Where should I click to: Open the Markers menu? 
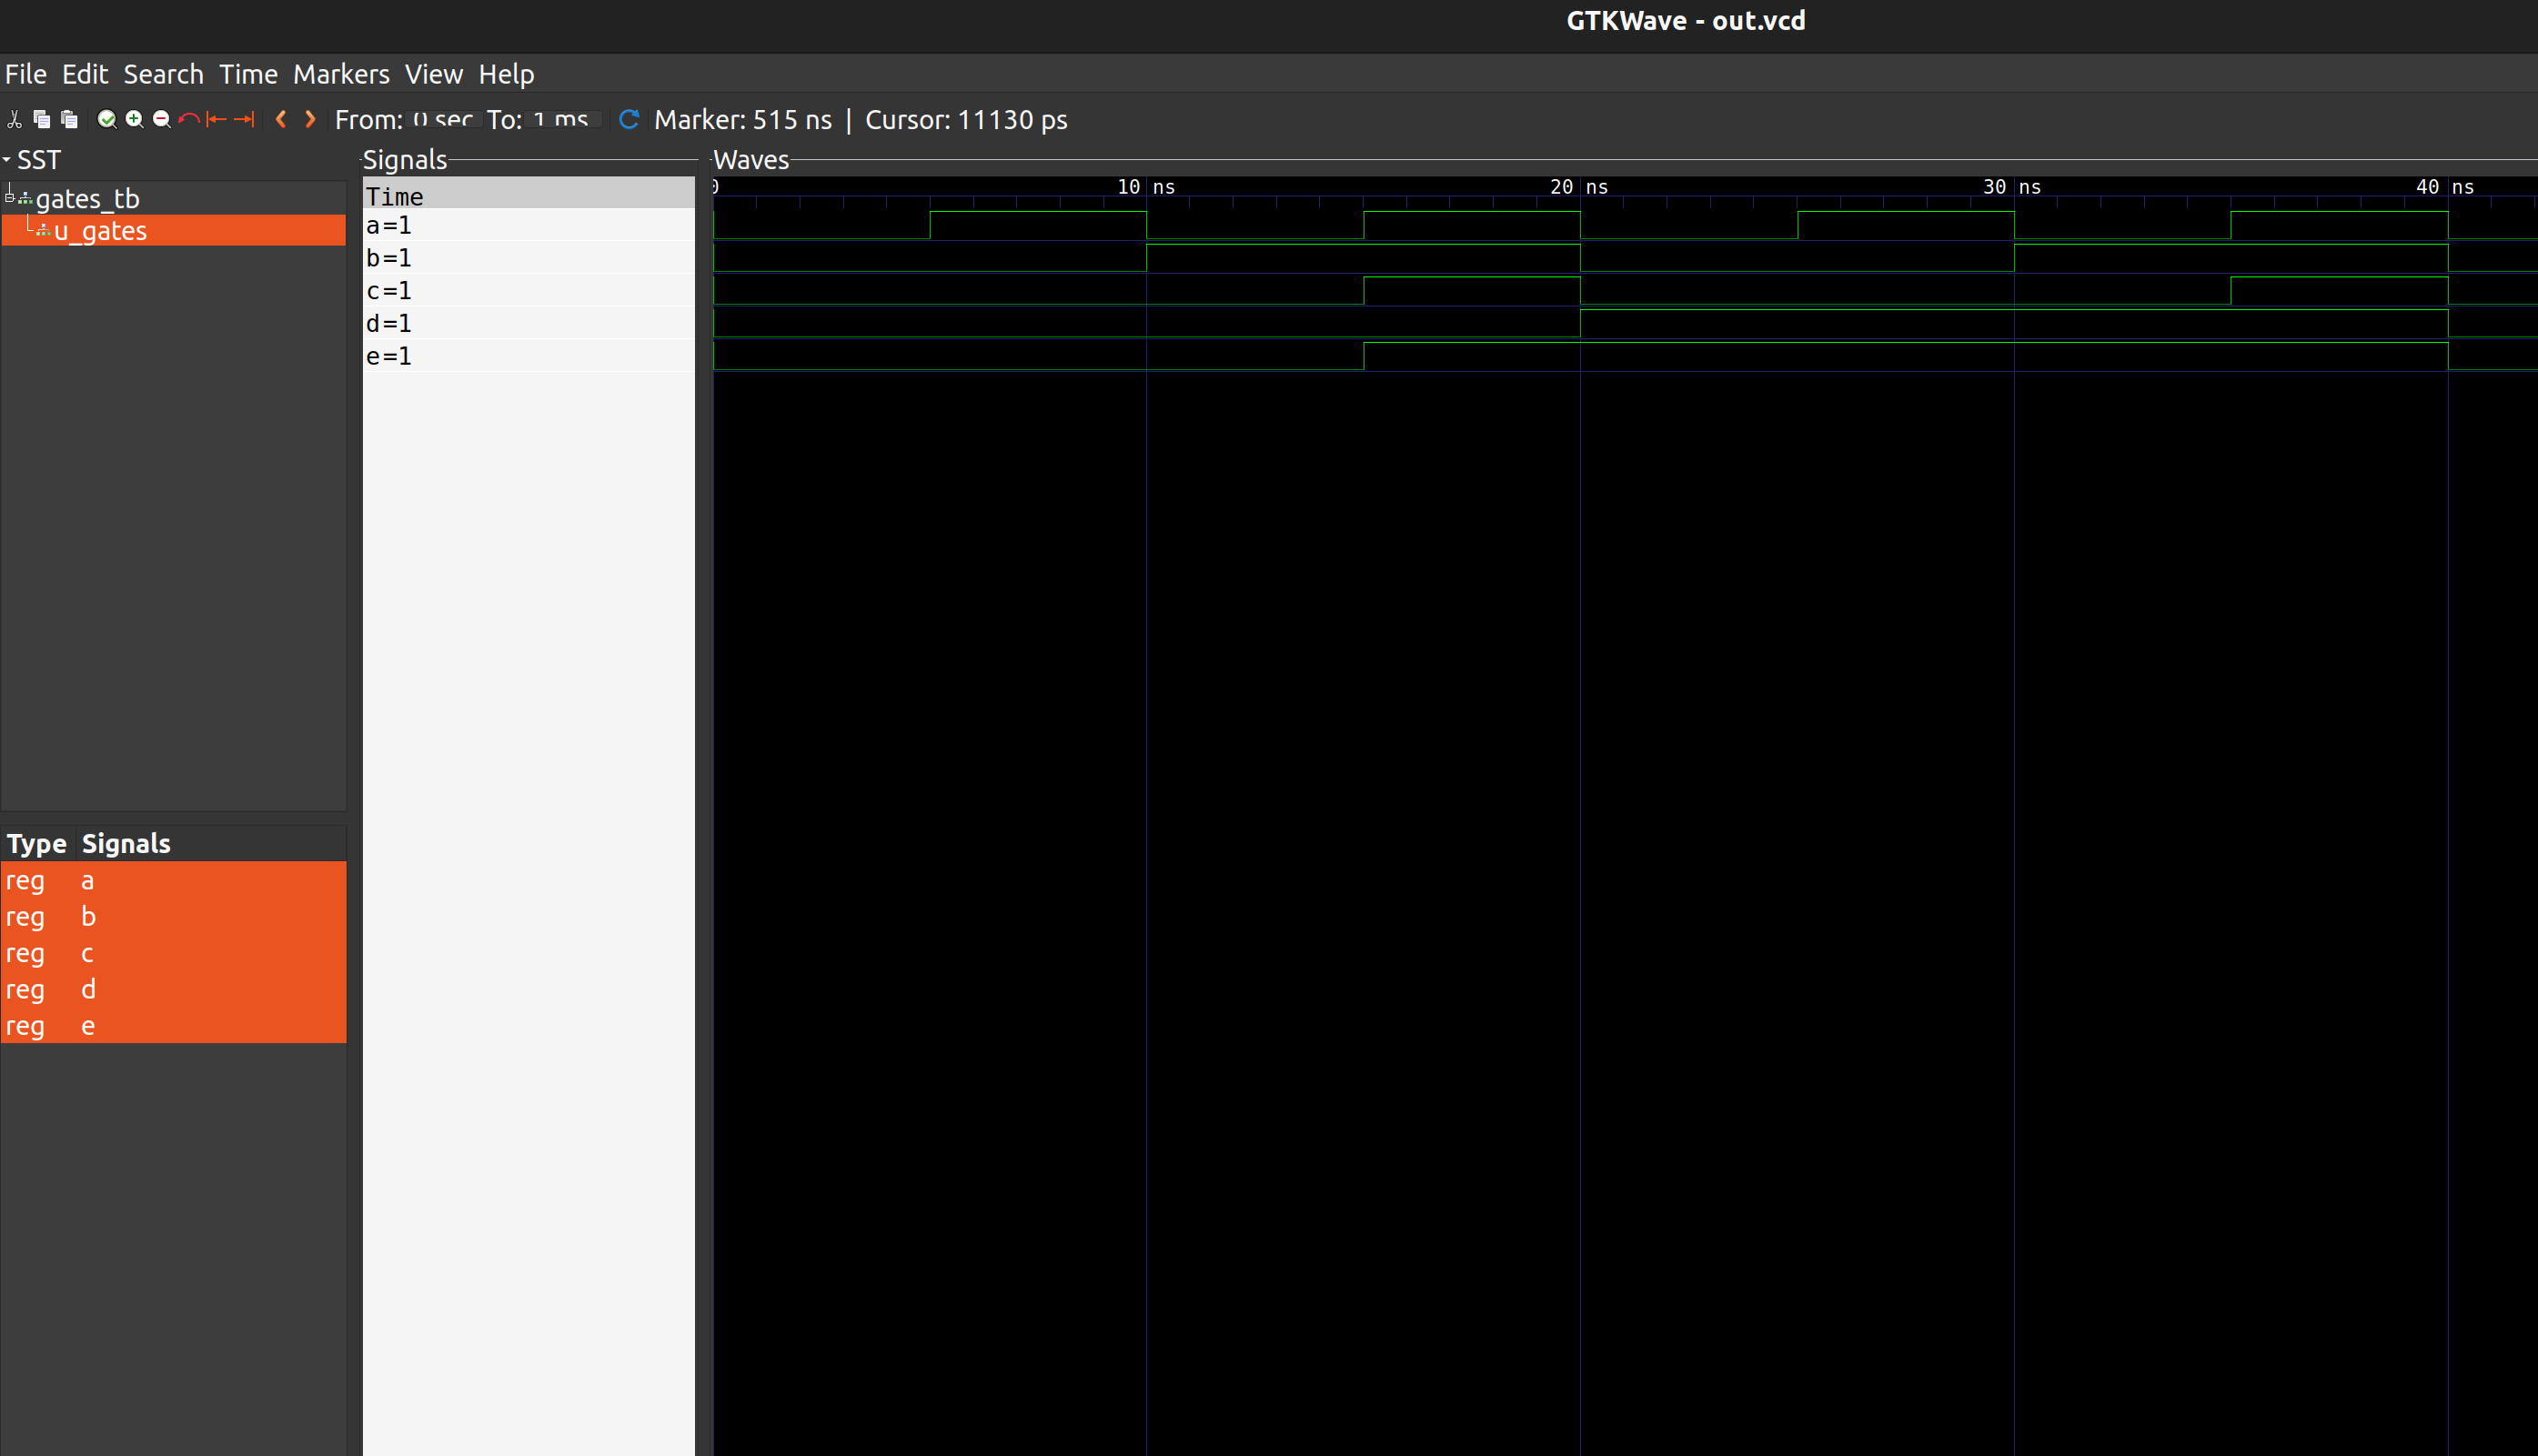(x=341, y=74)
